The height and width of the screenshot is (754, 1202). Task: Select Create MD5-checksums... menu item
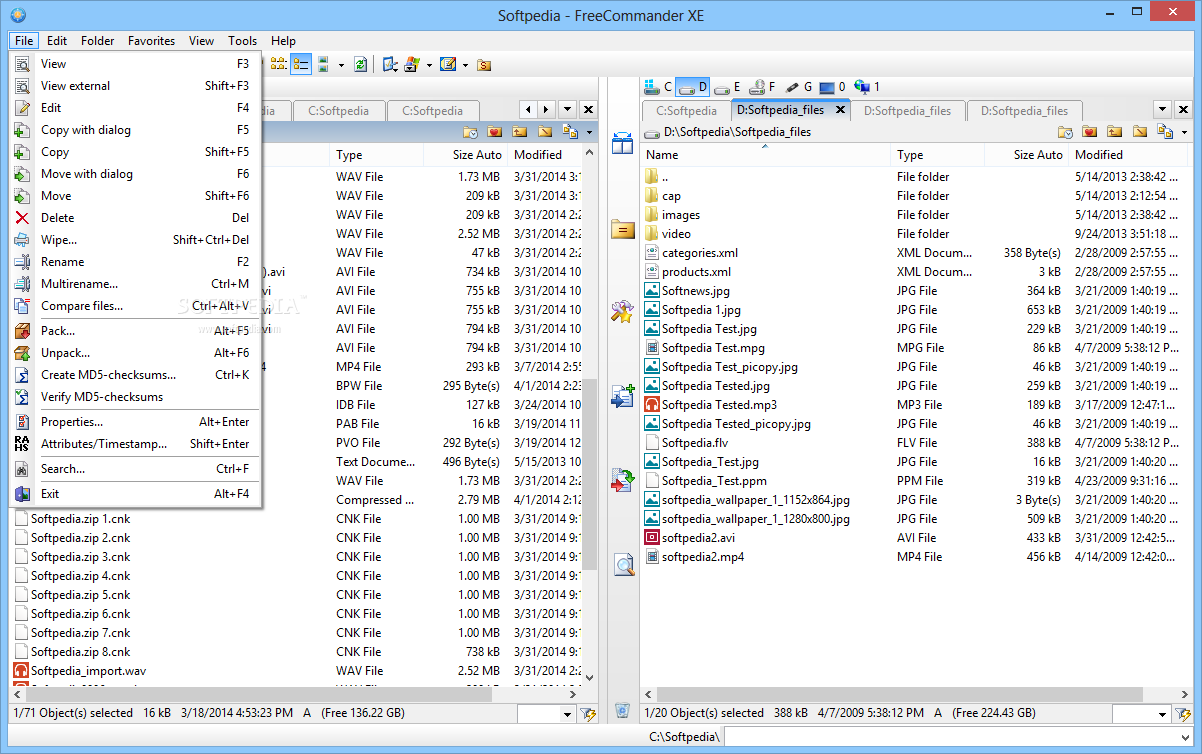(x=135, y=375)
